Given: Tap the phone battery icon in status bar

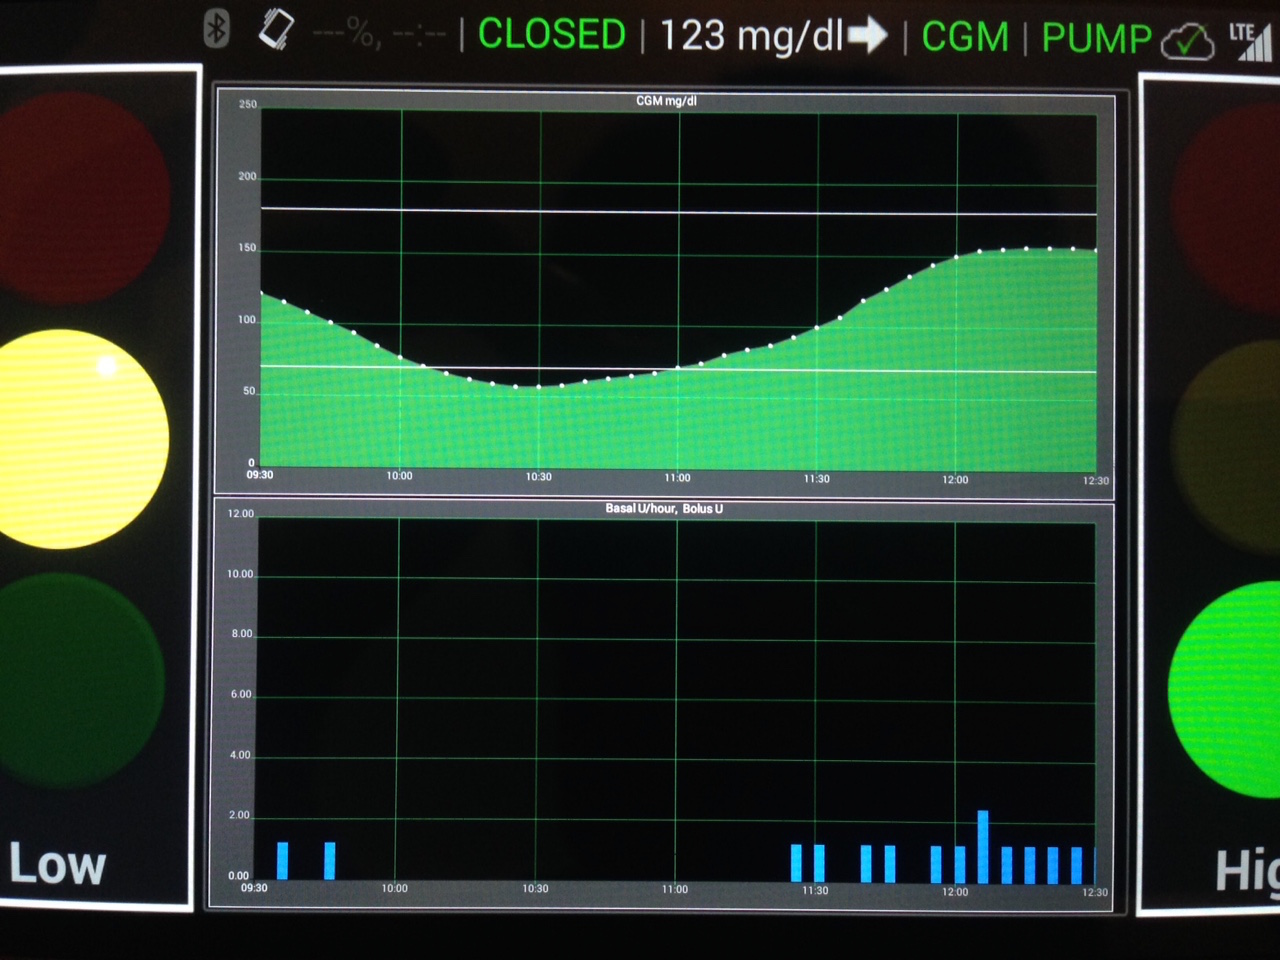Looking at the screenshot, I should [x=276, y=30].
